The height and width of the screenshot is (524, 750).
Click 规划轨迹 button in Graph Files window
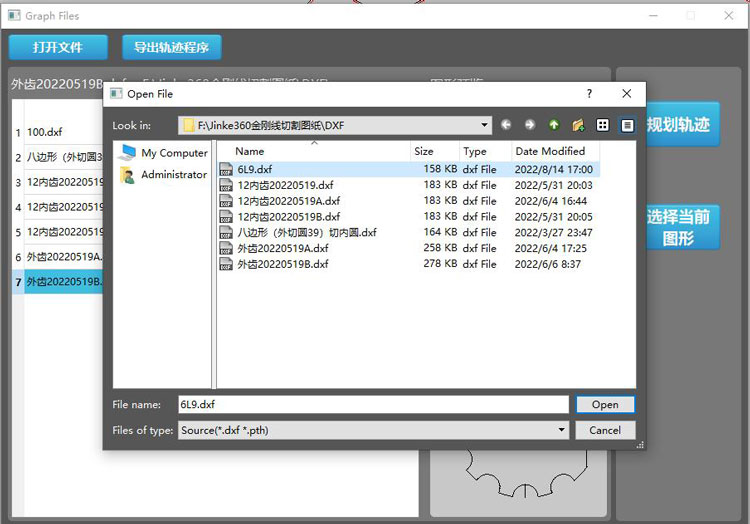683,124
